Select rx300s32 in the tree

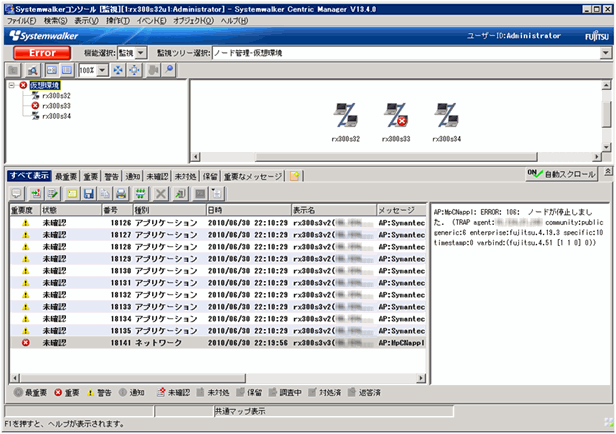coord(56,95)
